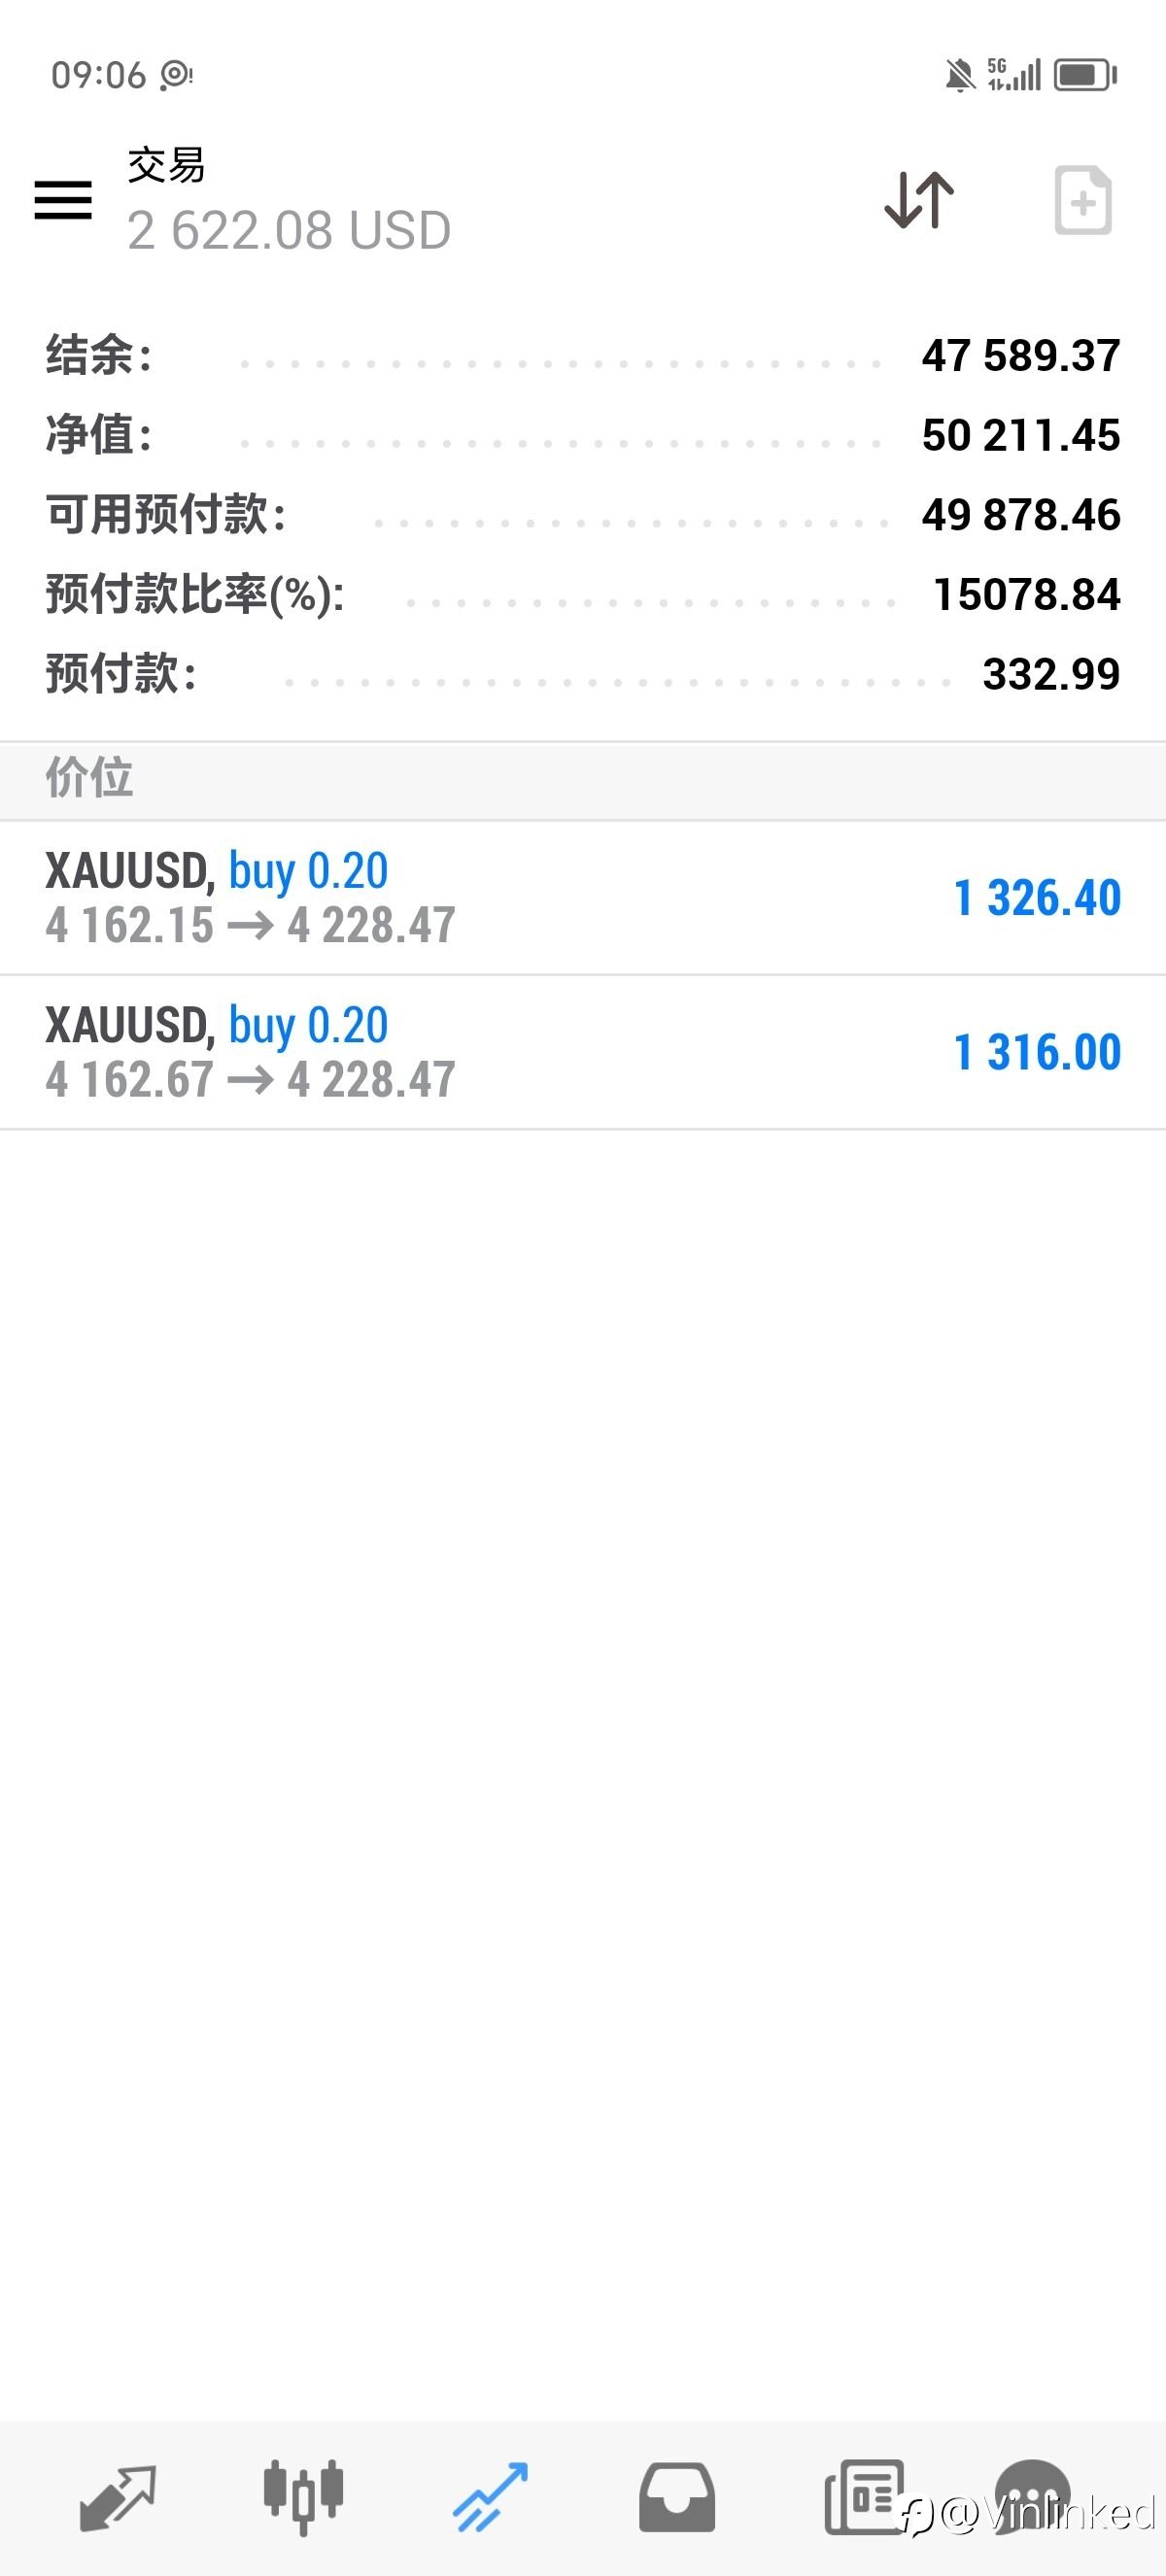Viewport: 1166px width, 2576px height.
Task: Tap the 预付款比率(%) margin level row
Action: coord(582,595)
